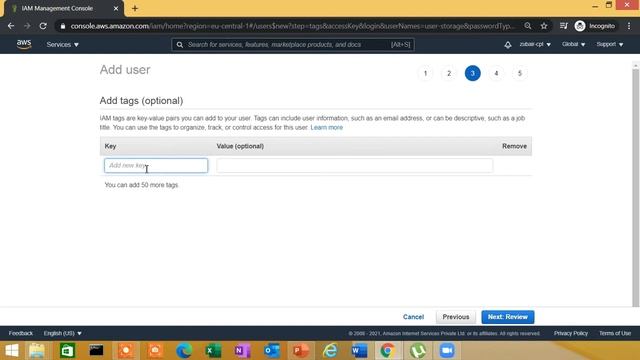640x360 pixels.
Task: Open Chrome three-dot menu
Action: tap(629, 26)
